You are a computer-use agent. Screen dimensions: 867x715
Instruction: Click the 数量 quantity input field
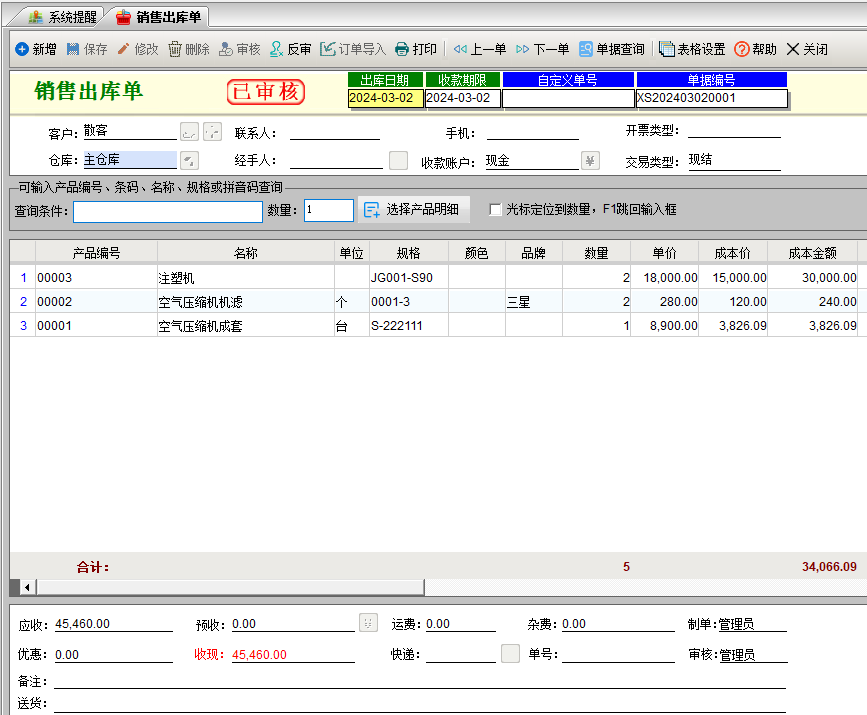click(328, 211)
